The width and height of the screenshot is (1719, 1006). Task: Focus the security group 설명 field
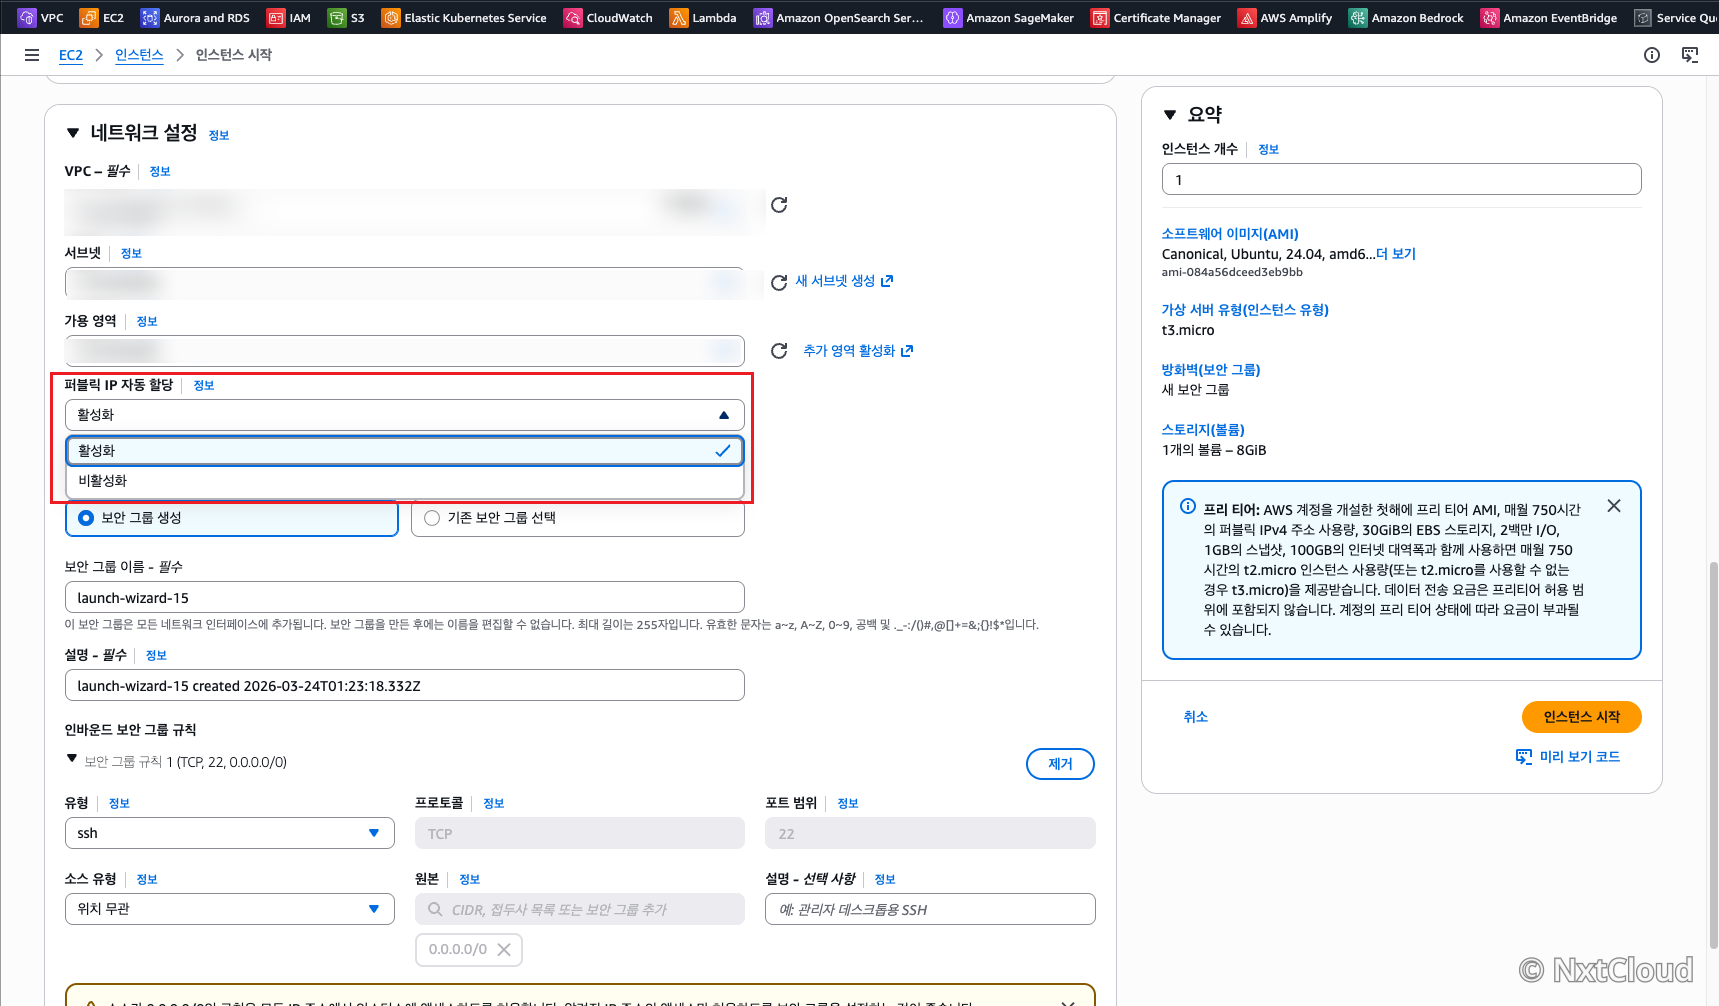pyautogui.click(x=405, y=686)
